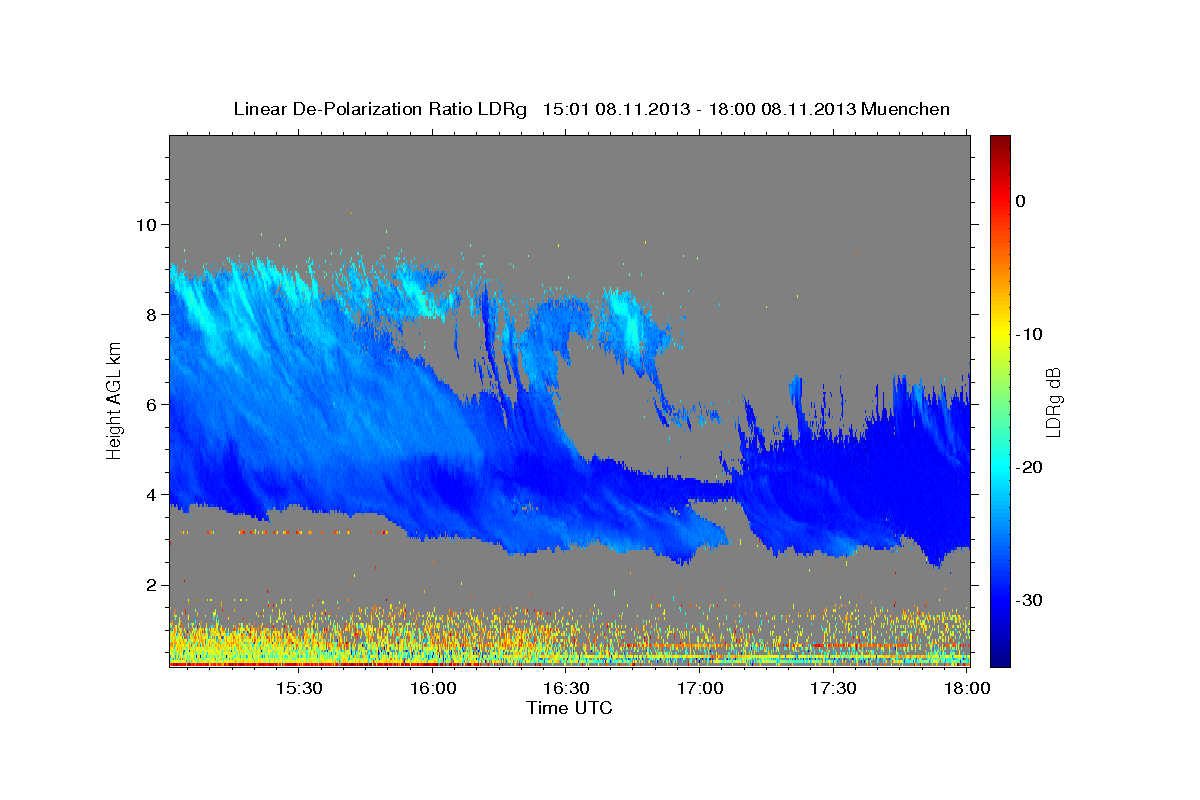Screen dimensions: 1200x800
Task: Click the 18:00 time tick label
Action: pos(967,689)
